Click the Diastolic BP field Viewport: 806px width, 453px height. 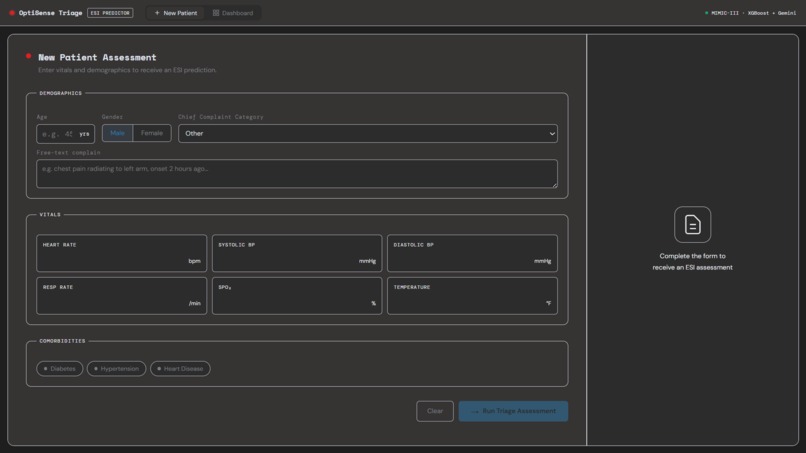[472, 253]
